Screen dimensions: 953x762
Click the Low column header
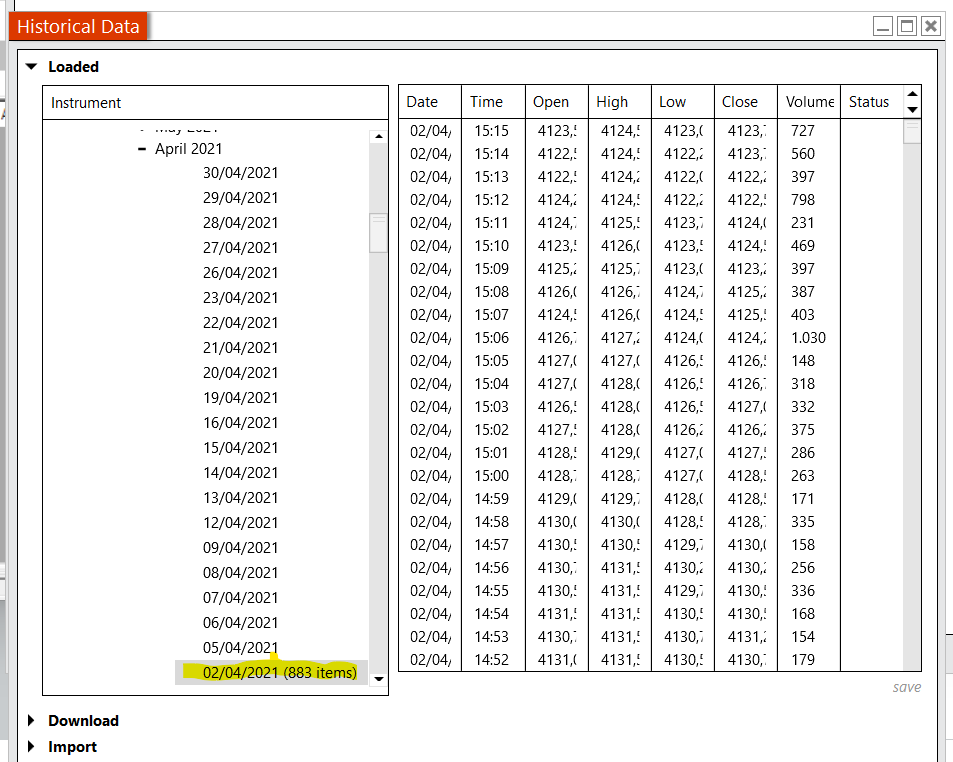(x=683, y=101)
